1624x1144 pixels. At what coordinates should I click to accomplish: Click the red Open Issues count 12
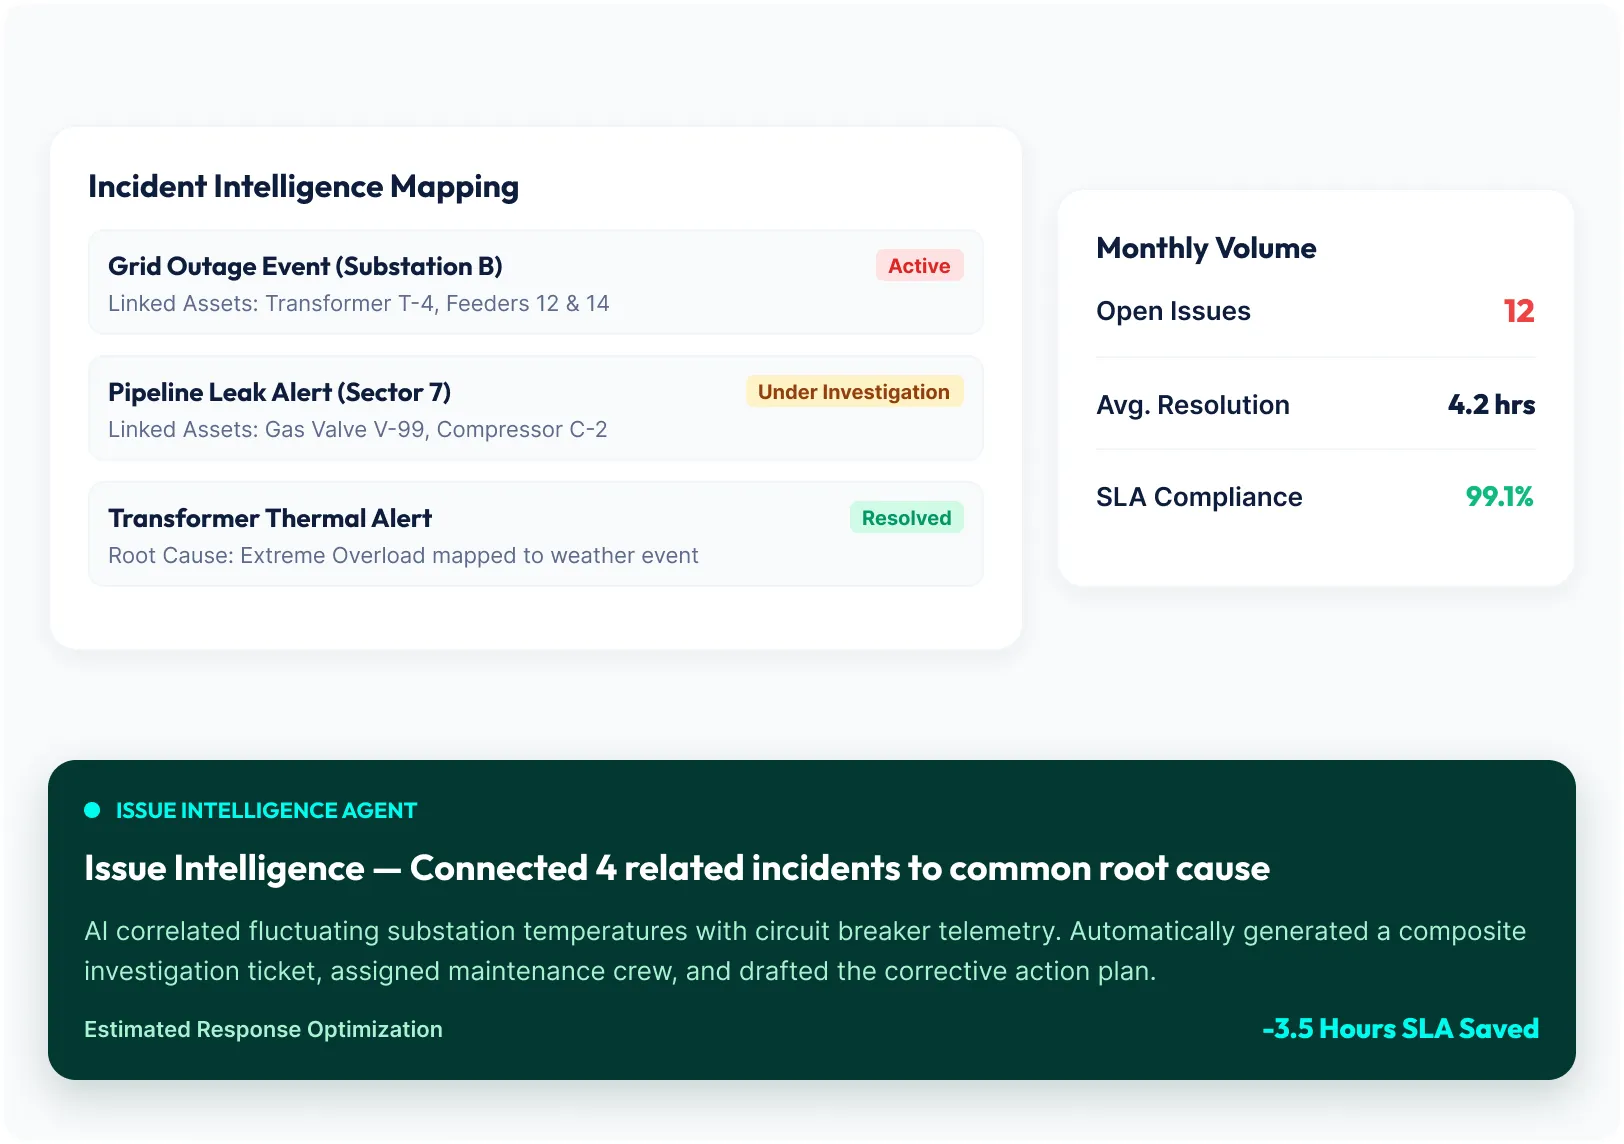click(1519, 311)
